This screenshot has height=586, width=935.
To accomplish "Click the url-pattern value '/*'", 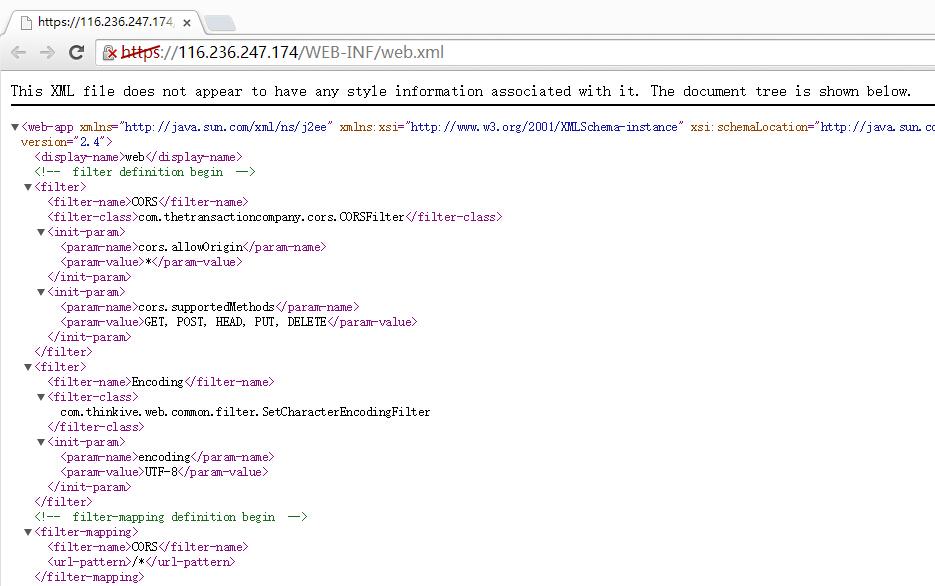I will tap(138, 562).
